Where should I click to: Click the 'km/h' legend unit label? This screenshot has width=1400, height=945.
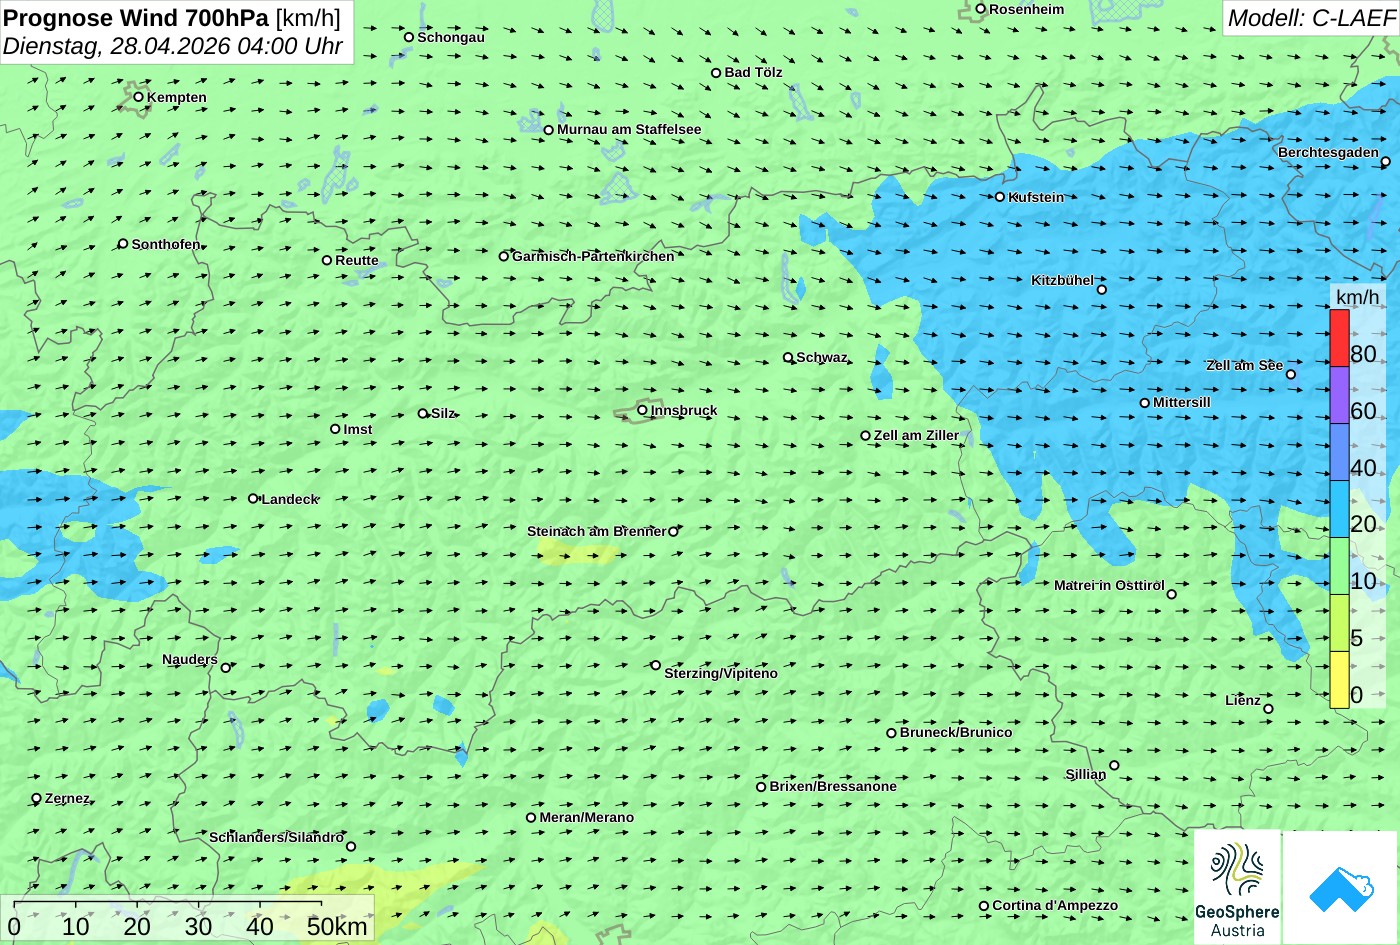tap(1357, 297)
